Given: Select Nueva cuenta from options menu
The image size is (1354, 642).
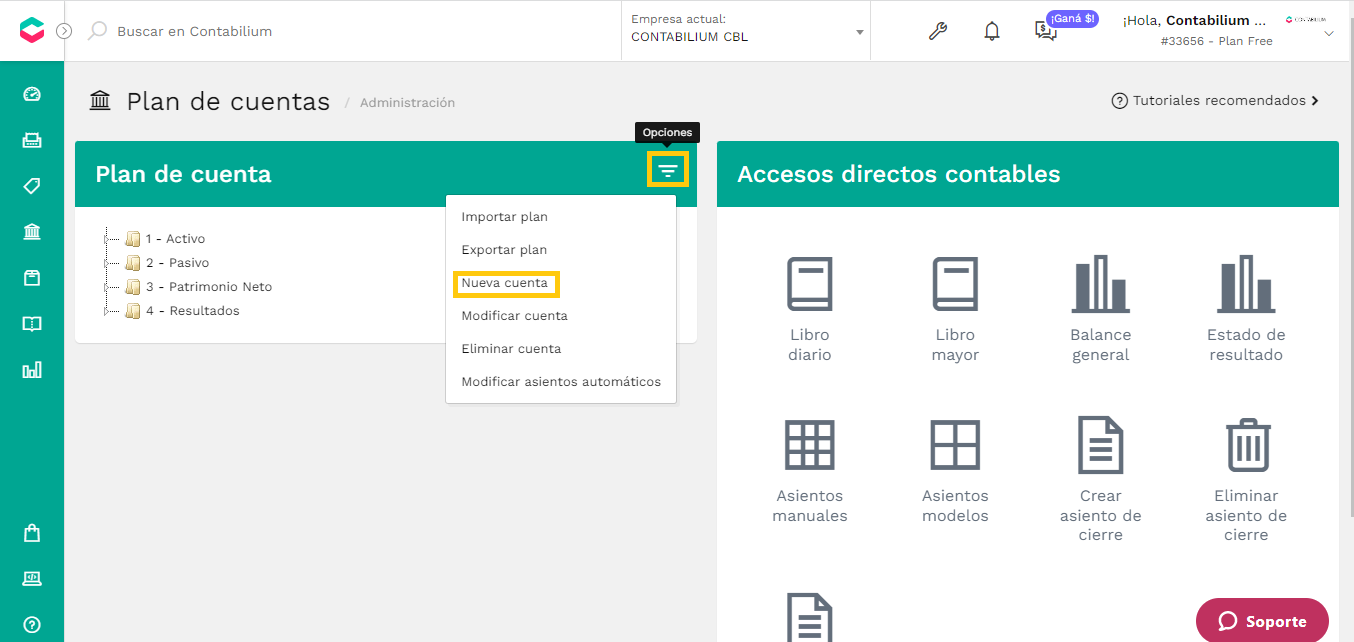Looking at the screenshot, I should pyautogui.click(x=505, y=283).
